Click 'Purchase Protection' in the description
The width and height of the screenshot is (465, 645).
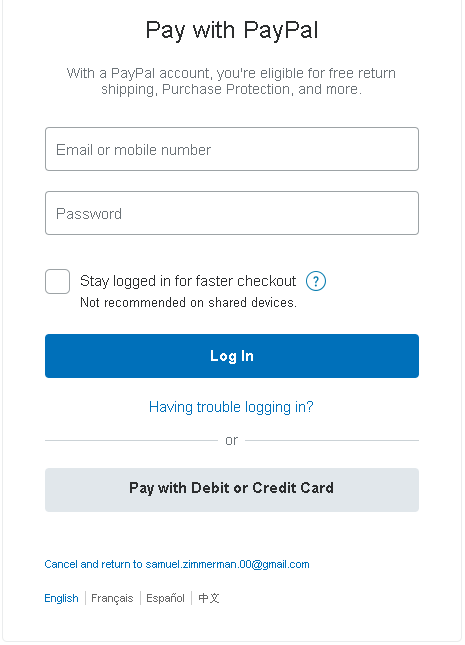(x=226, y=89)
